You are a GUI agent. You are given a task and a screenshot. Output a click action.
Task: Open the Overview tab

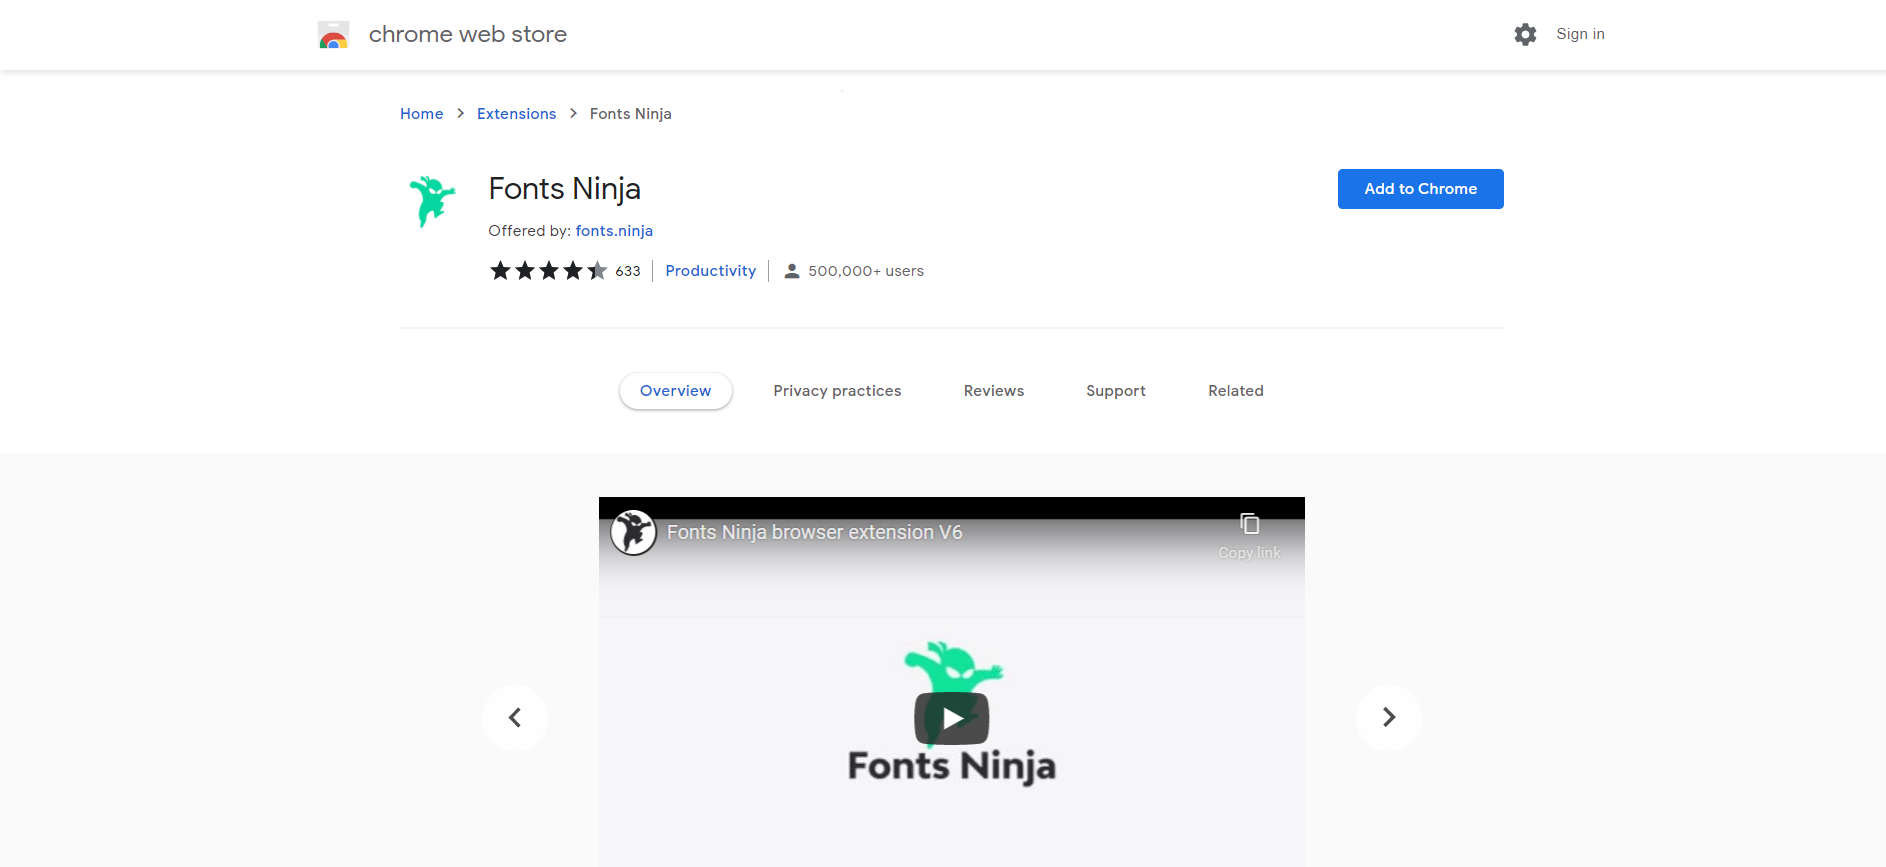coord(676,391)
